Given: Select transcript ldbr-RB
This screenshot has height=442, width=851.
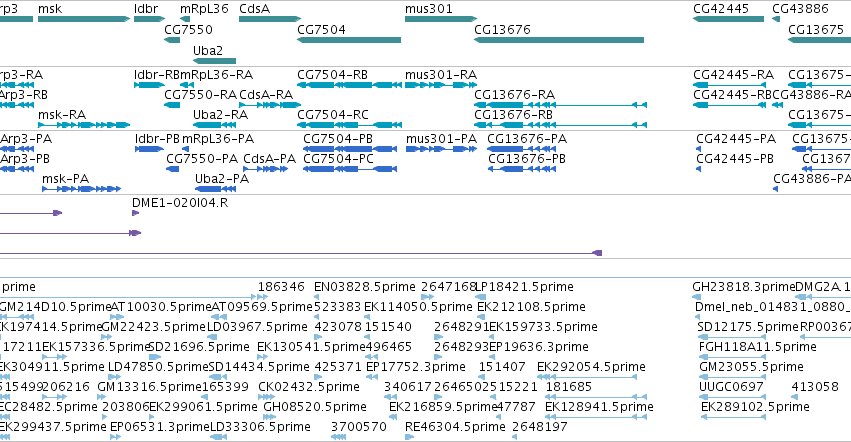Looking at the screenshot, I should click(x=149, y=85).
